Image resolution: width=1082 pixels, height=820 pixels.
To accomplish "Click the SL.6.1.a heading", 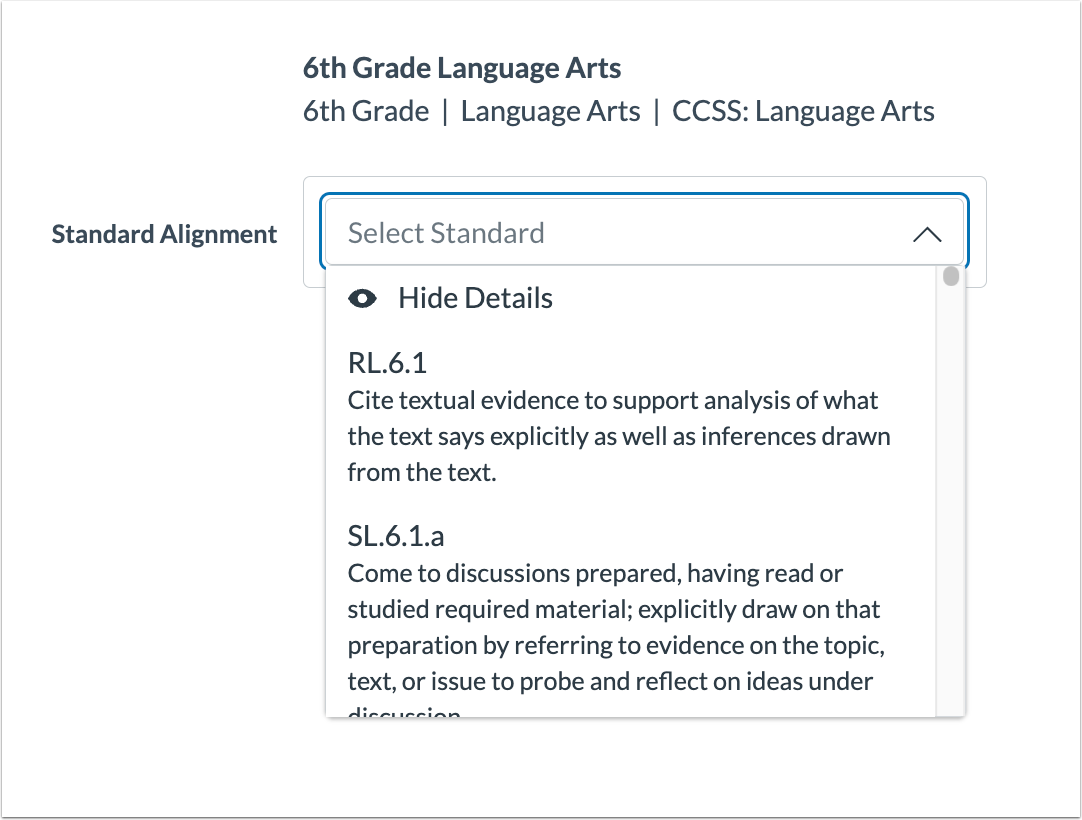I will [x=397, y=537].
